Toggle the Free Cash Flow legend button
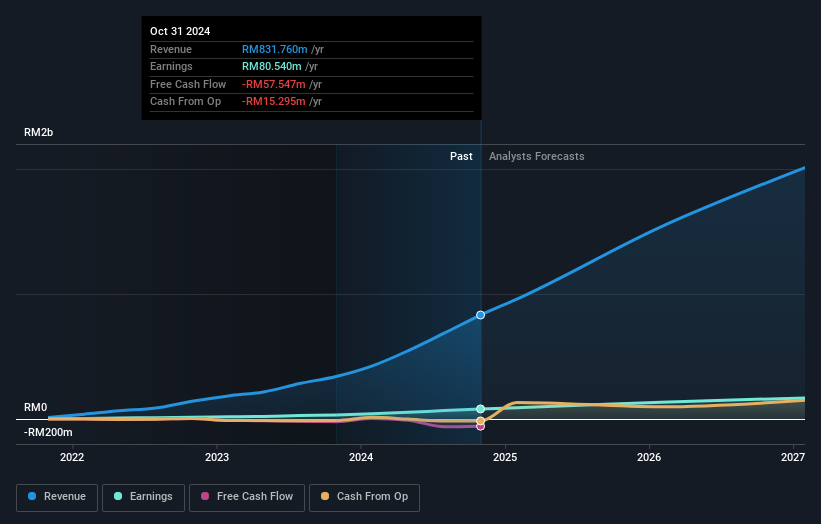821x524 pixels. tap(247, 497)
